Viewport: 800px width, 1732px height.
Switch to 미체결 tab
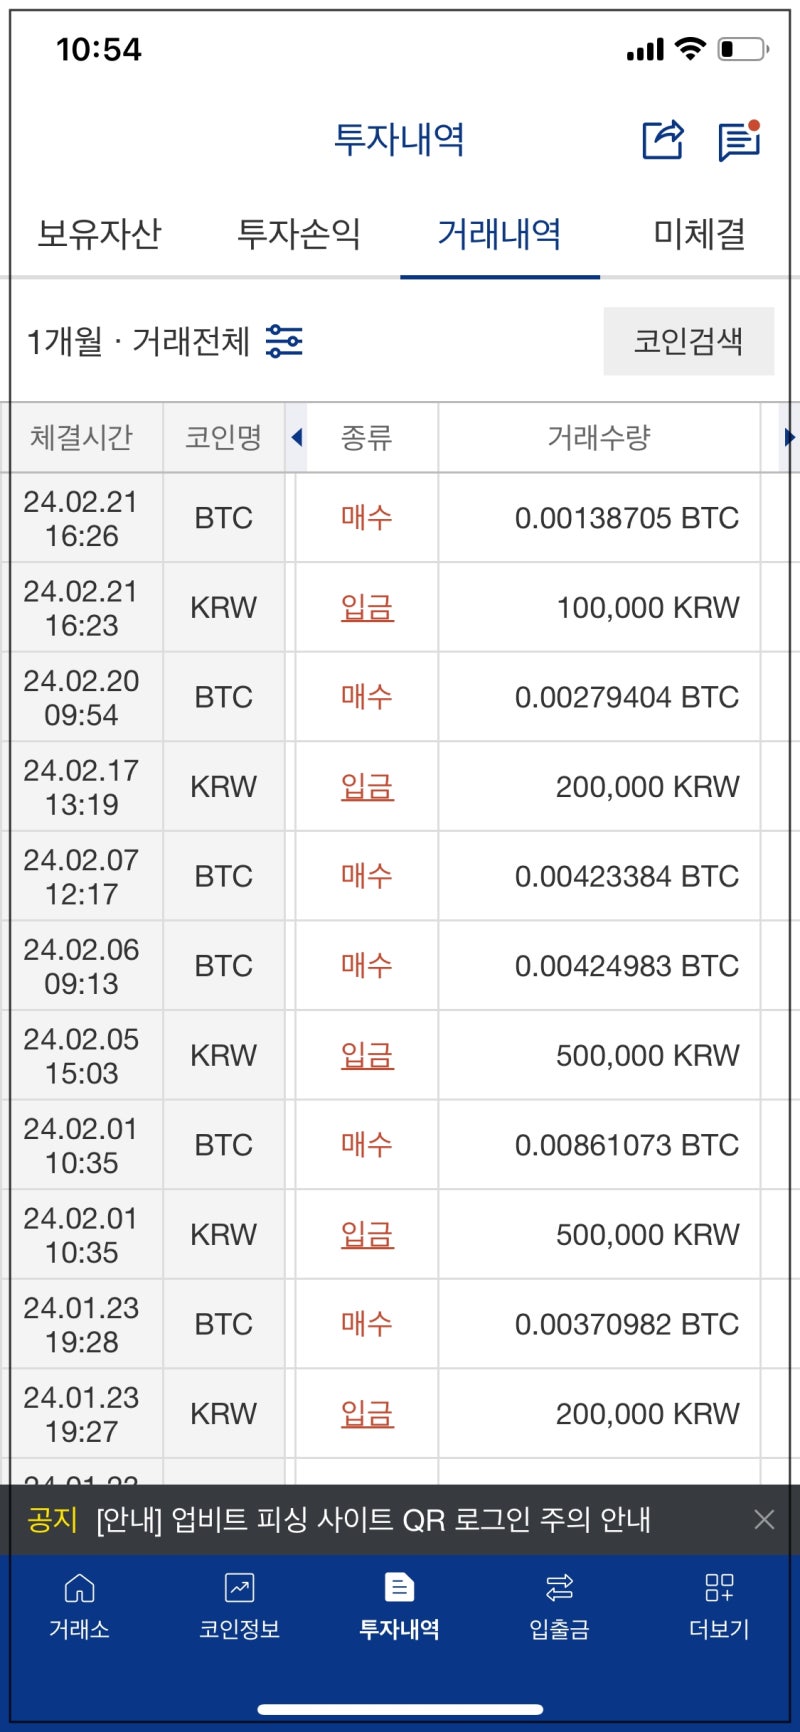[699, 234]
